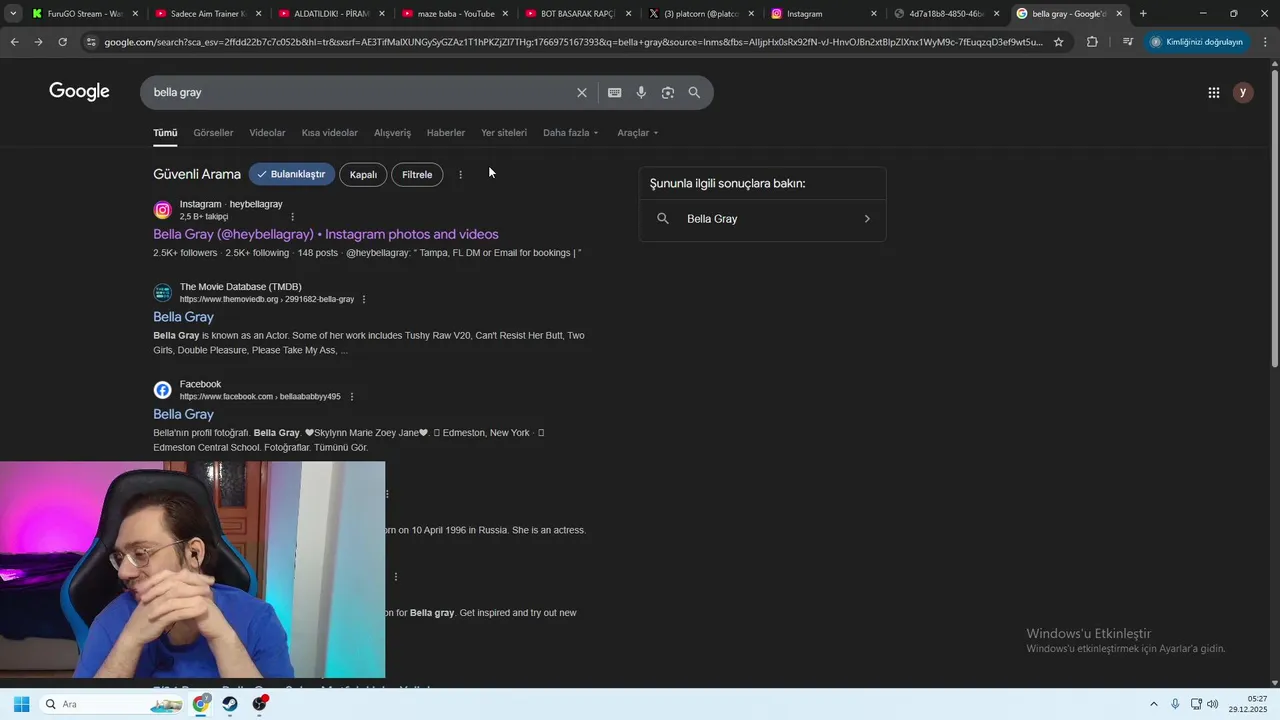Open Bella Gray (@heybellagray) Instagram result link
Screen dimensions: 1280x720
point(326,234)
